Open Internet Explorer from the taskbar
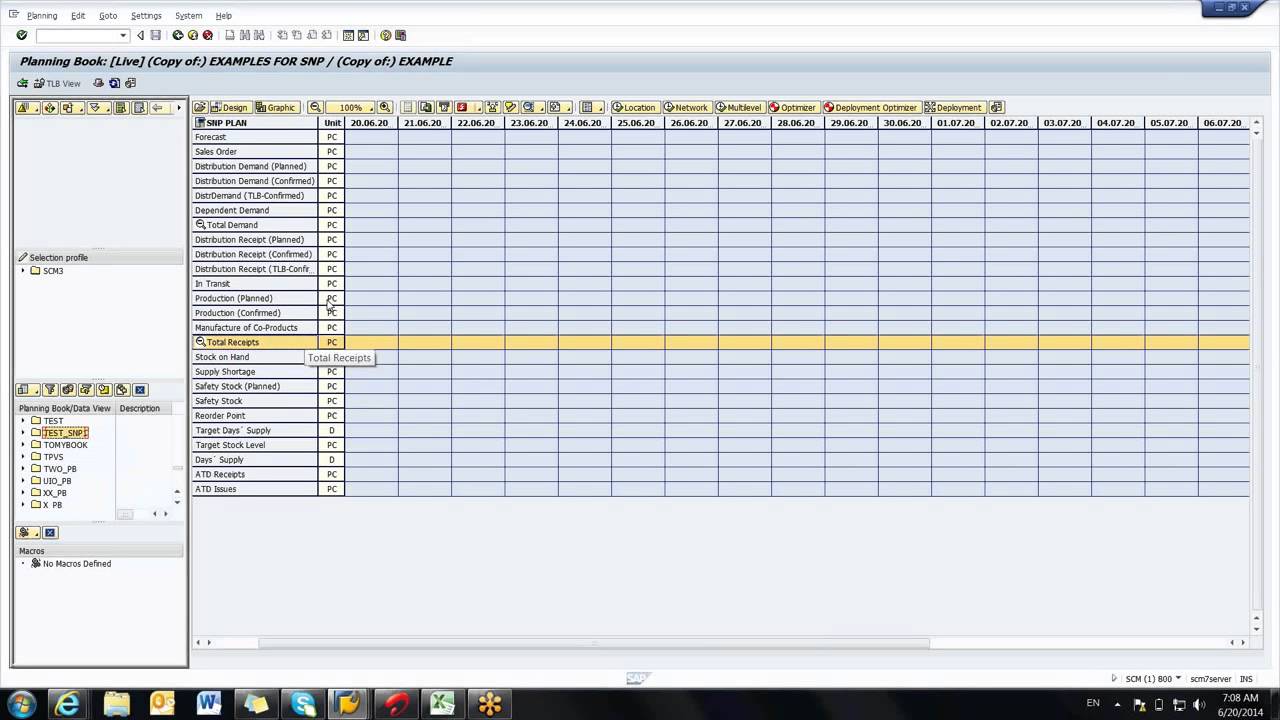Image resolution: width=1280 pixels, height=720 pixels. [x=67, y=704]
